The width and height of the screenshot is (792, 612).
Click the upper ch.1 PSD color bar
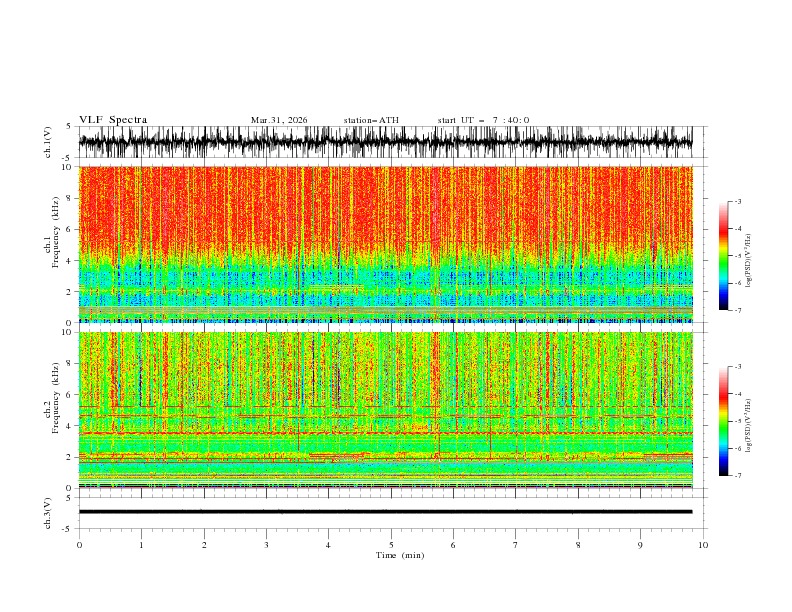(x=723, y=256)
